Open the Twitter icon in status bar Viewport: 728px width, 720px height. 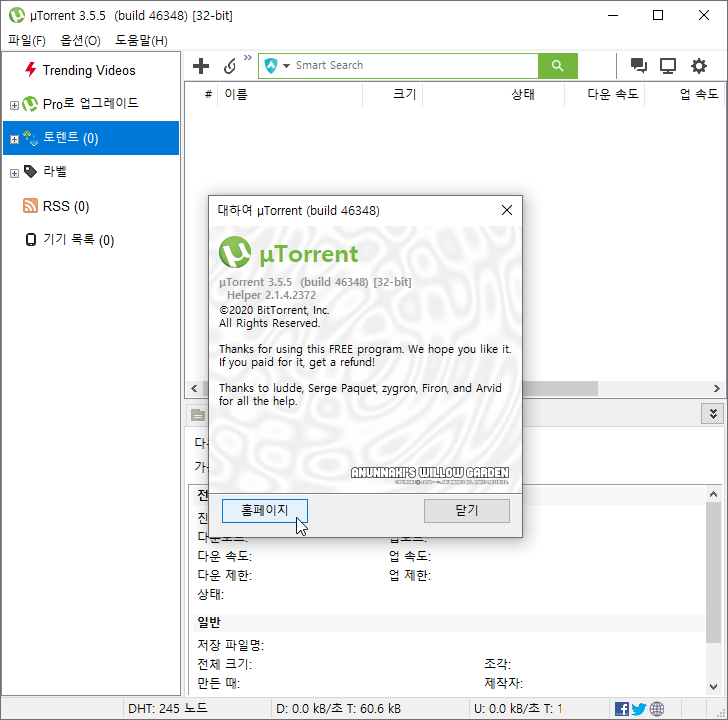coord(639,709)
